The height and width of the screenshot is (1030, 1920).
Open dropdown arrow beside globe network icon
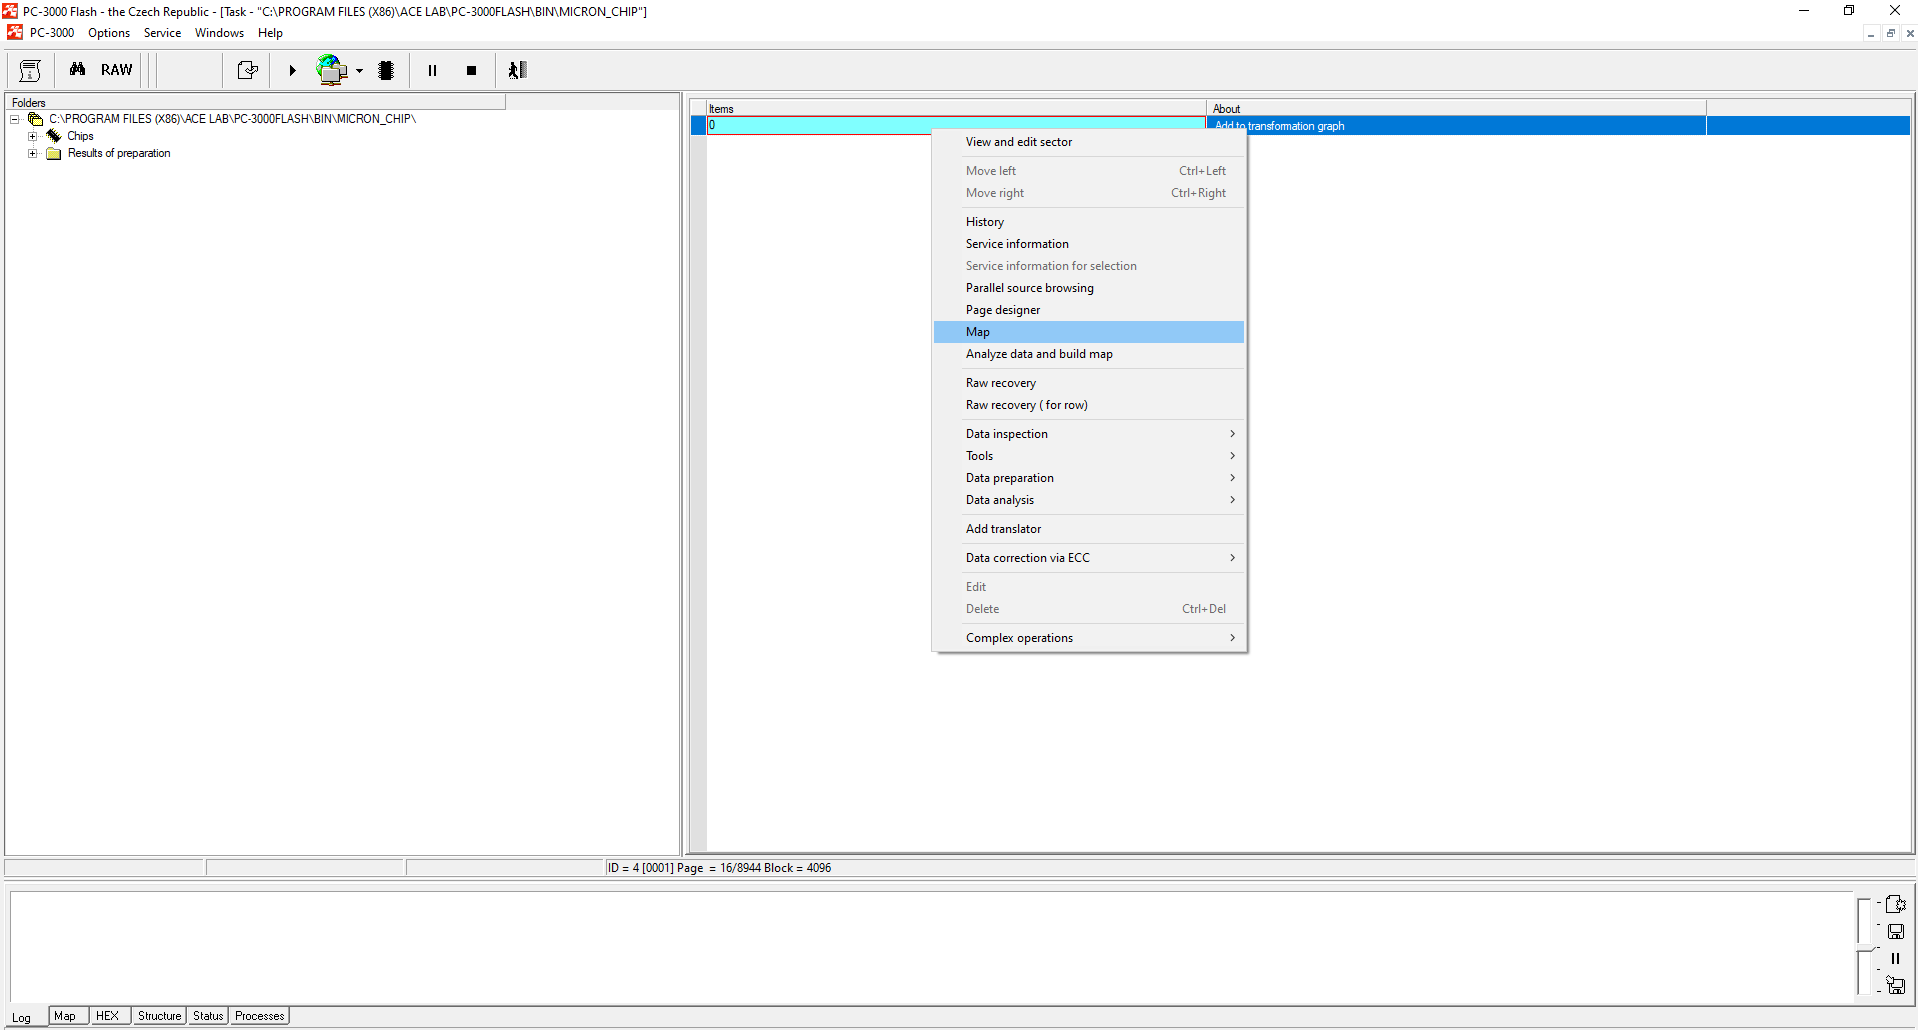(359, 71)
